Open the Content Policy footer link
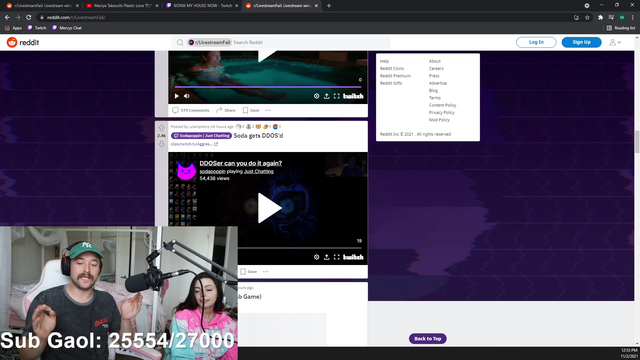 tap(442, 105)
